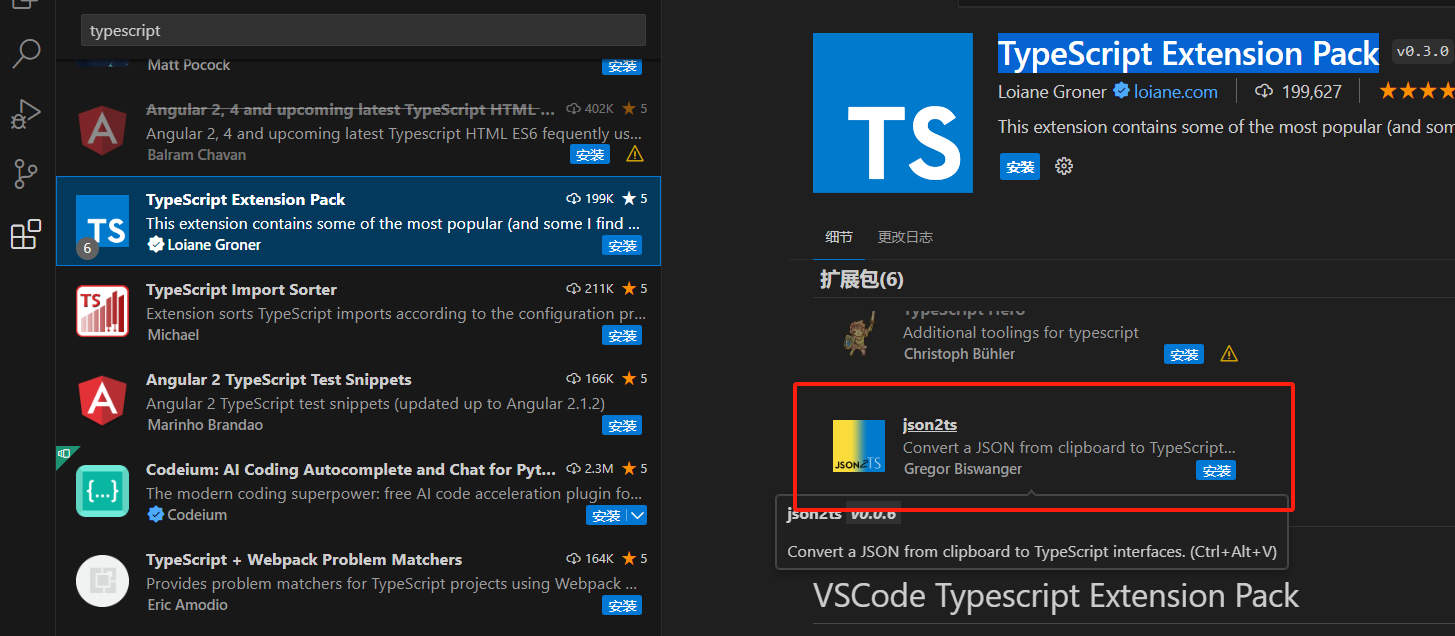Select the Codeium: AI Coding Autocomplete title
Image resolution: width=1455 pixels, height=636 pixels.
point(351,469)
